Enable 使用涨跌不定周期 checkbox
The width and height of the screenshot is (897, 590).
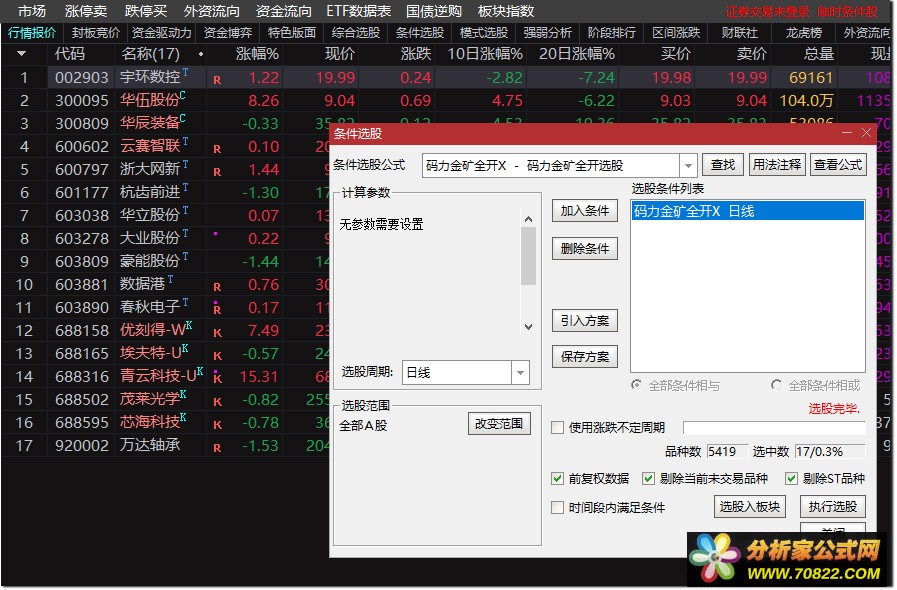557,427
